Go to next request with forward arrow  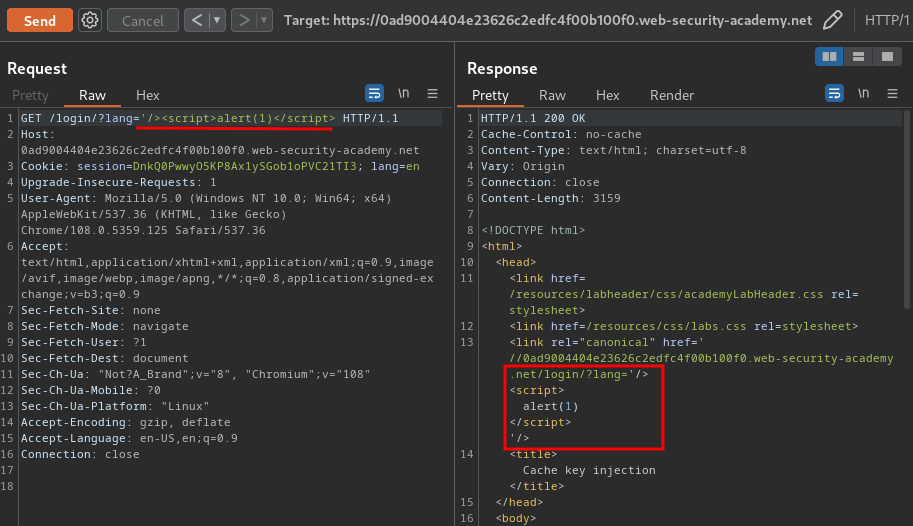245,20
